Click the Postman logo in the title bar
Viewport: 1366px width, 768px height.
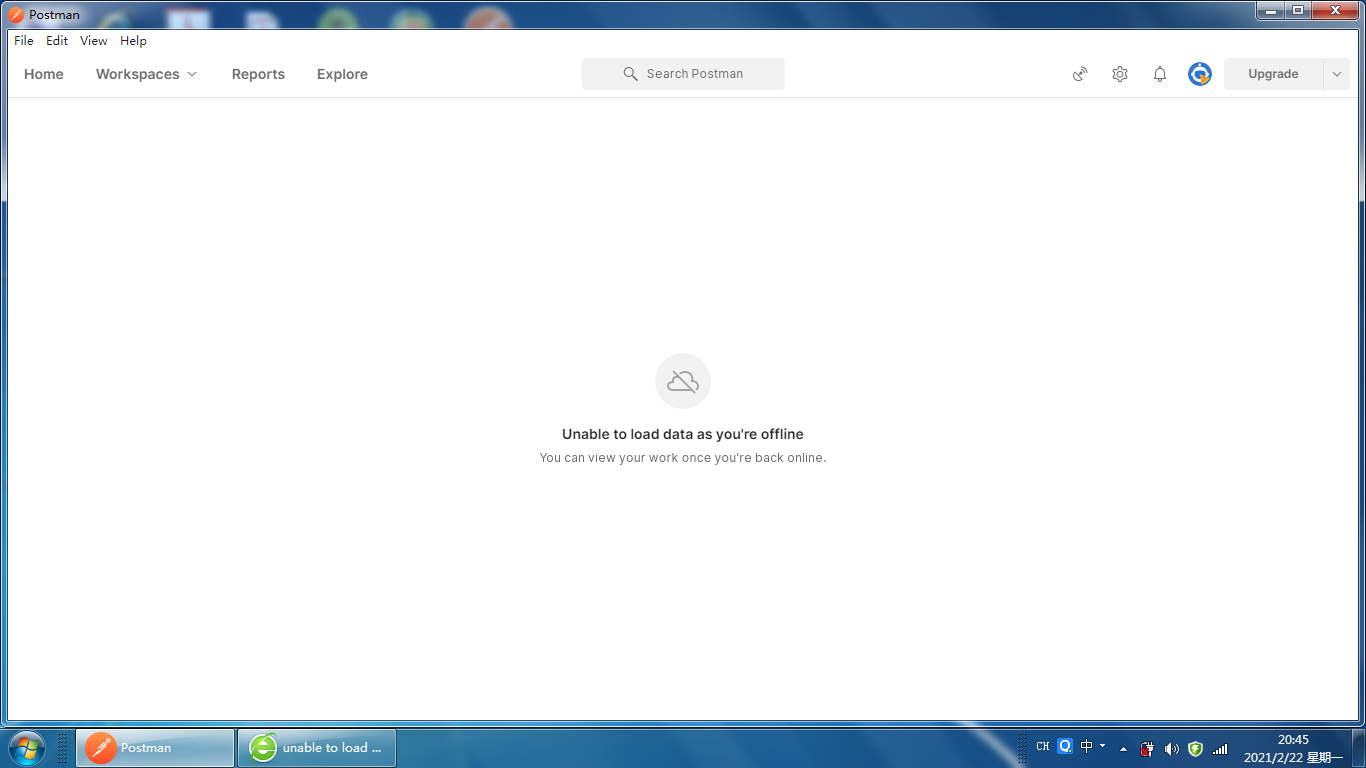(x=15, y=14)
